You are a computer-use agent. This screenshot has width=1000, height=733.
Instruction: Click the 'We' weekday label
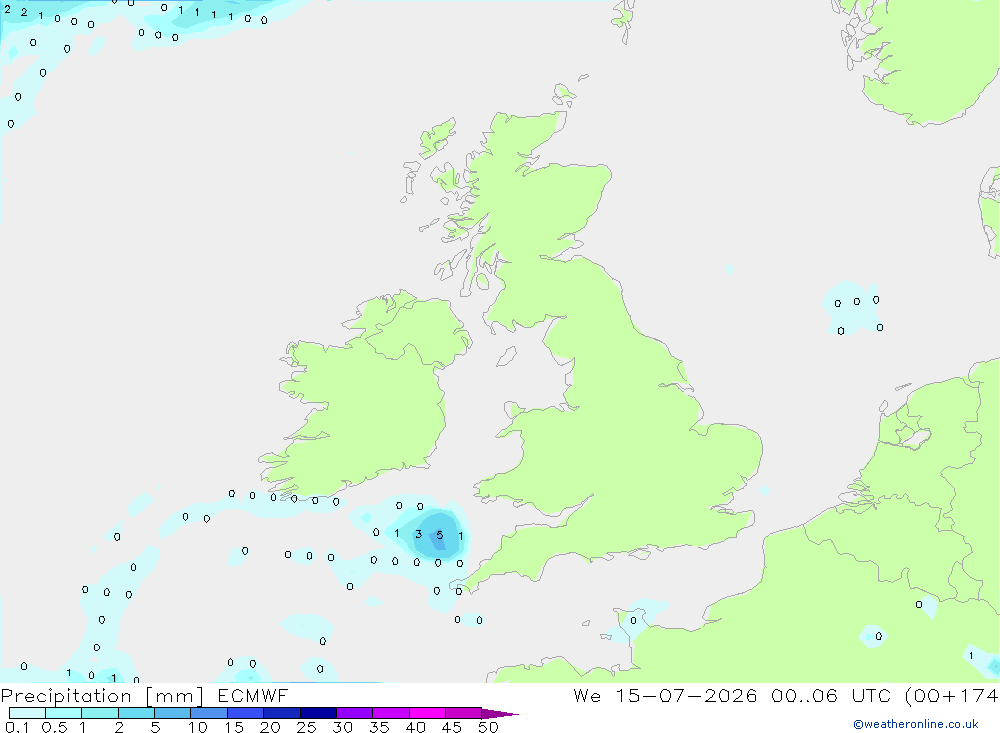coord(587,695)
